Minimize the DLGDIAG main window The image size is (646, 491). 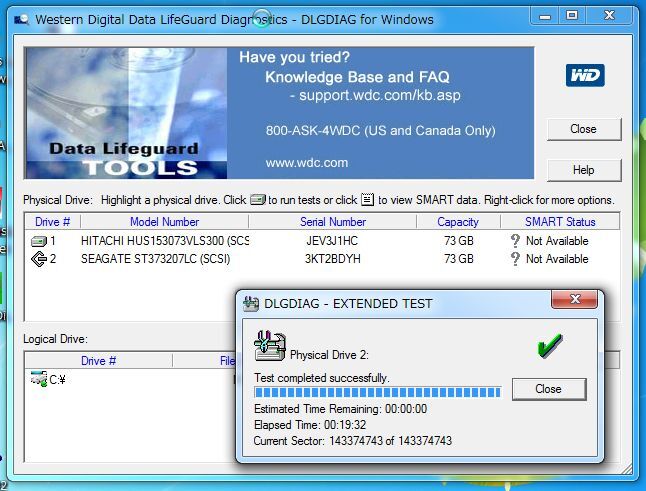tap(545, 16)
